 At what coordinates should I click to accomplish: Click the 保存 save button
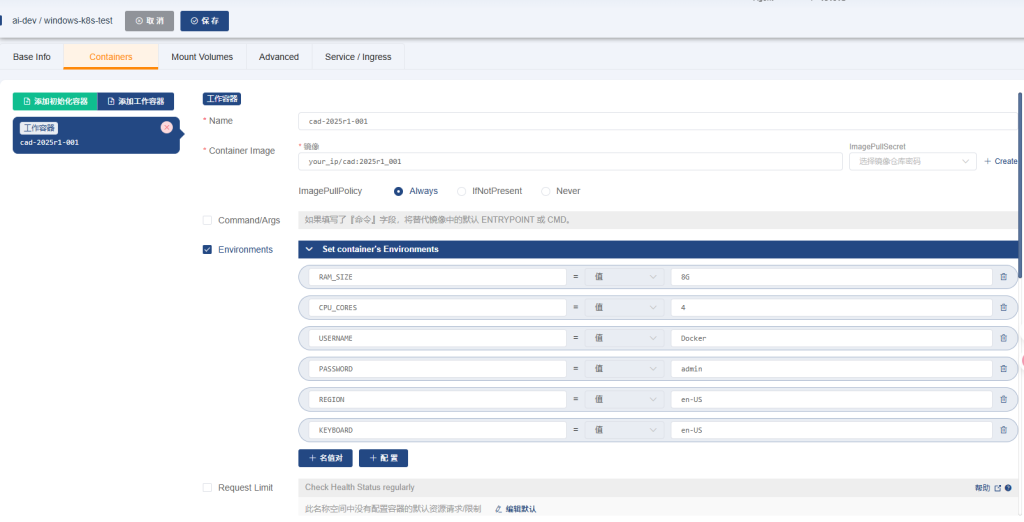[x=205, y=21]
